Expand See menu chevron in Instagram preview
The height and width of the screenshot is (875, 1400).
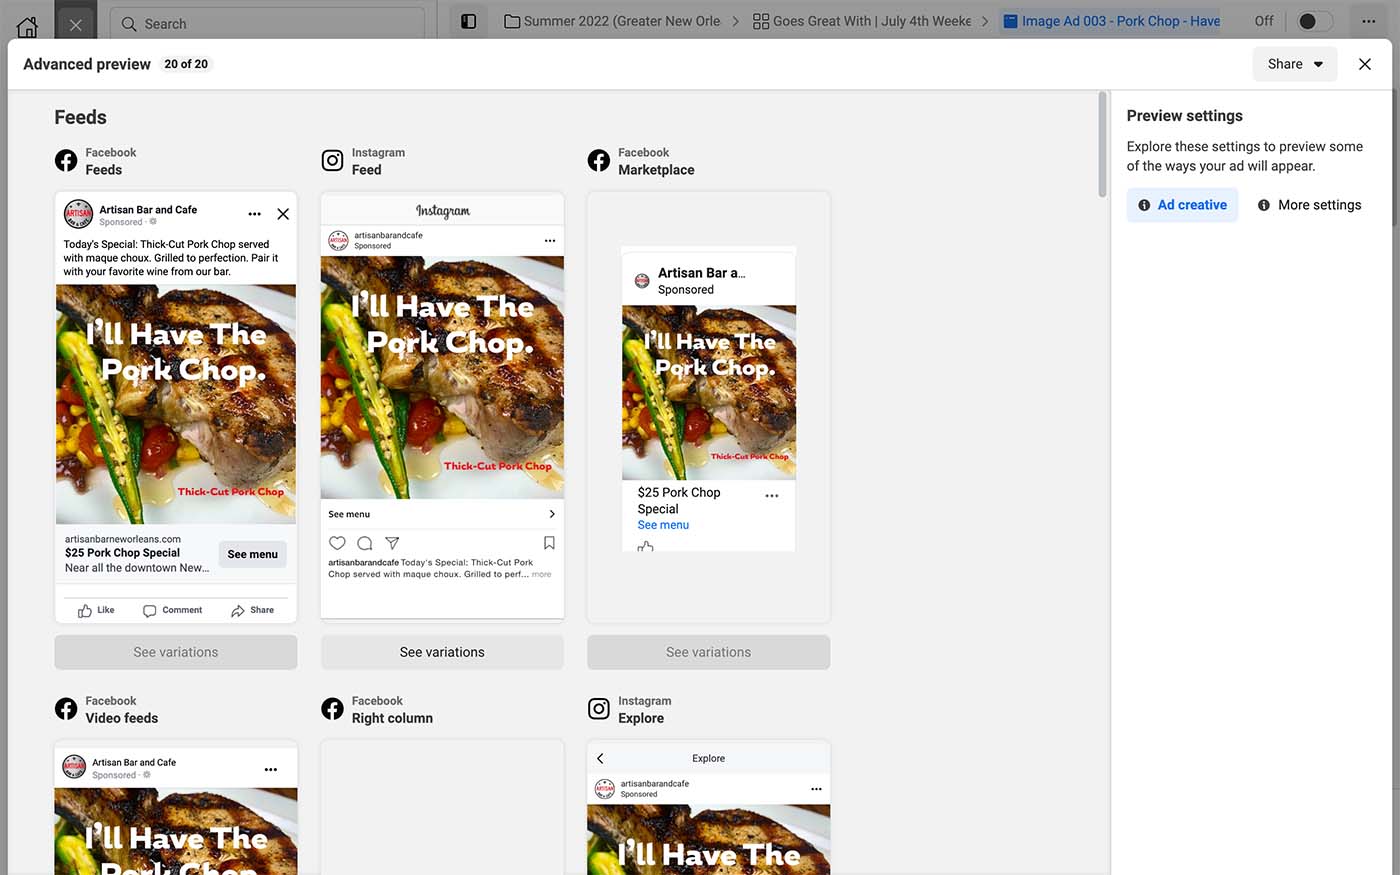552,514
